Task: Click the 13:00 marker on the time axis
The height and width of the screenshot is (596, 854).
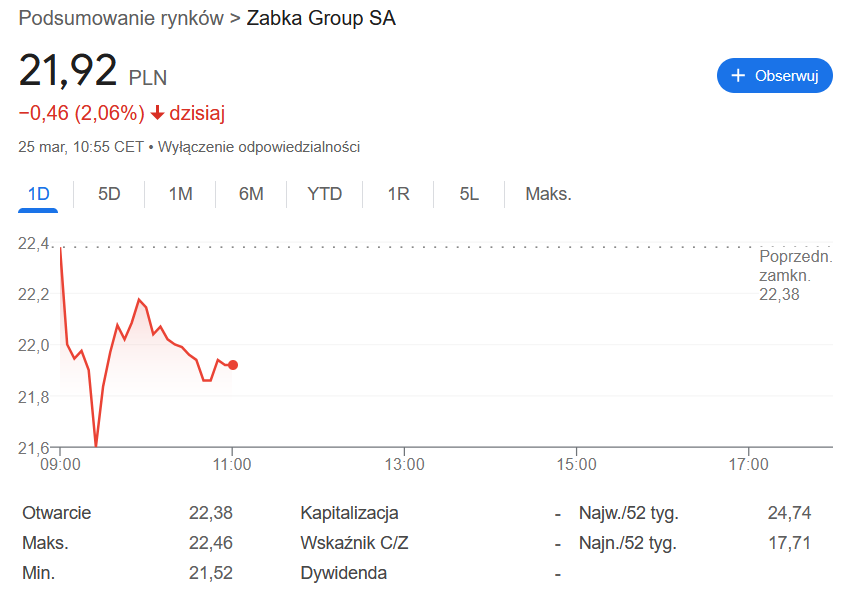Action: (404, 464)
